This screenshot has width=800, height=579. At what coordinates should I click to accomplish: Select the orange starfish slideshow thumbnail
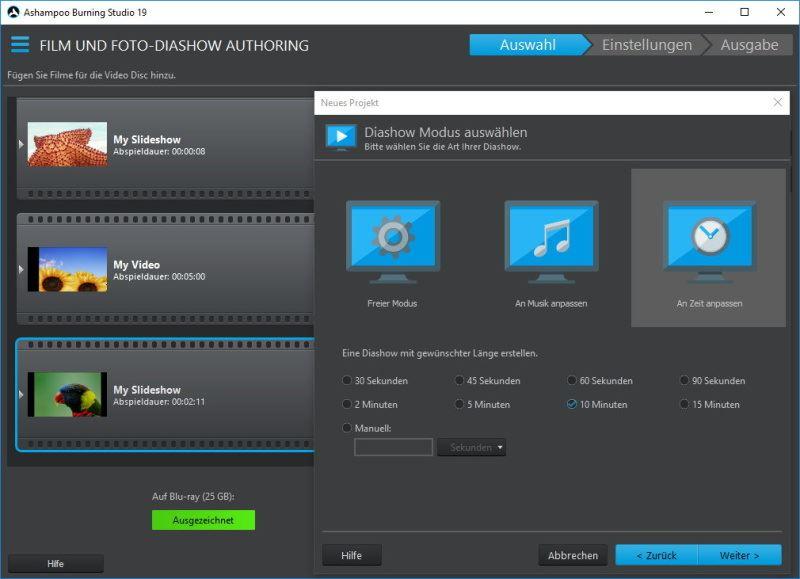(67, 144)
